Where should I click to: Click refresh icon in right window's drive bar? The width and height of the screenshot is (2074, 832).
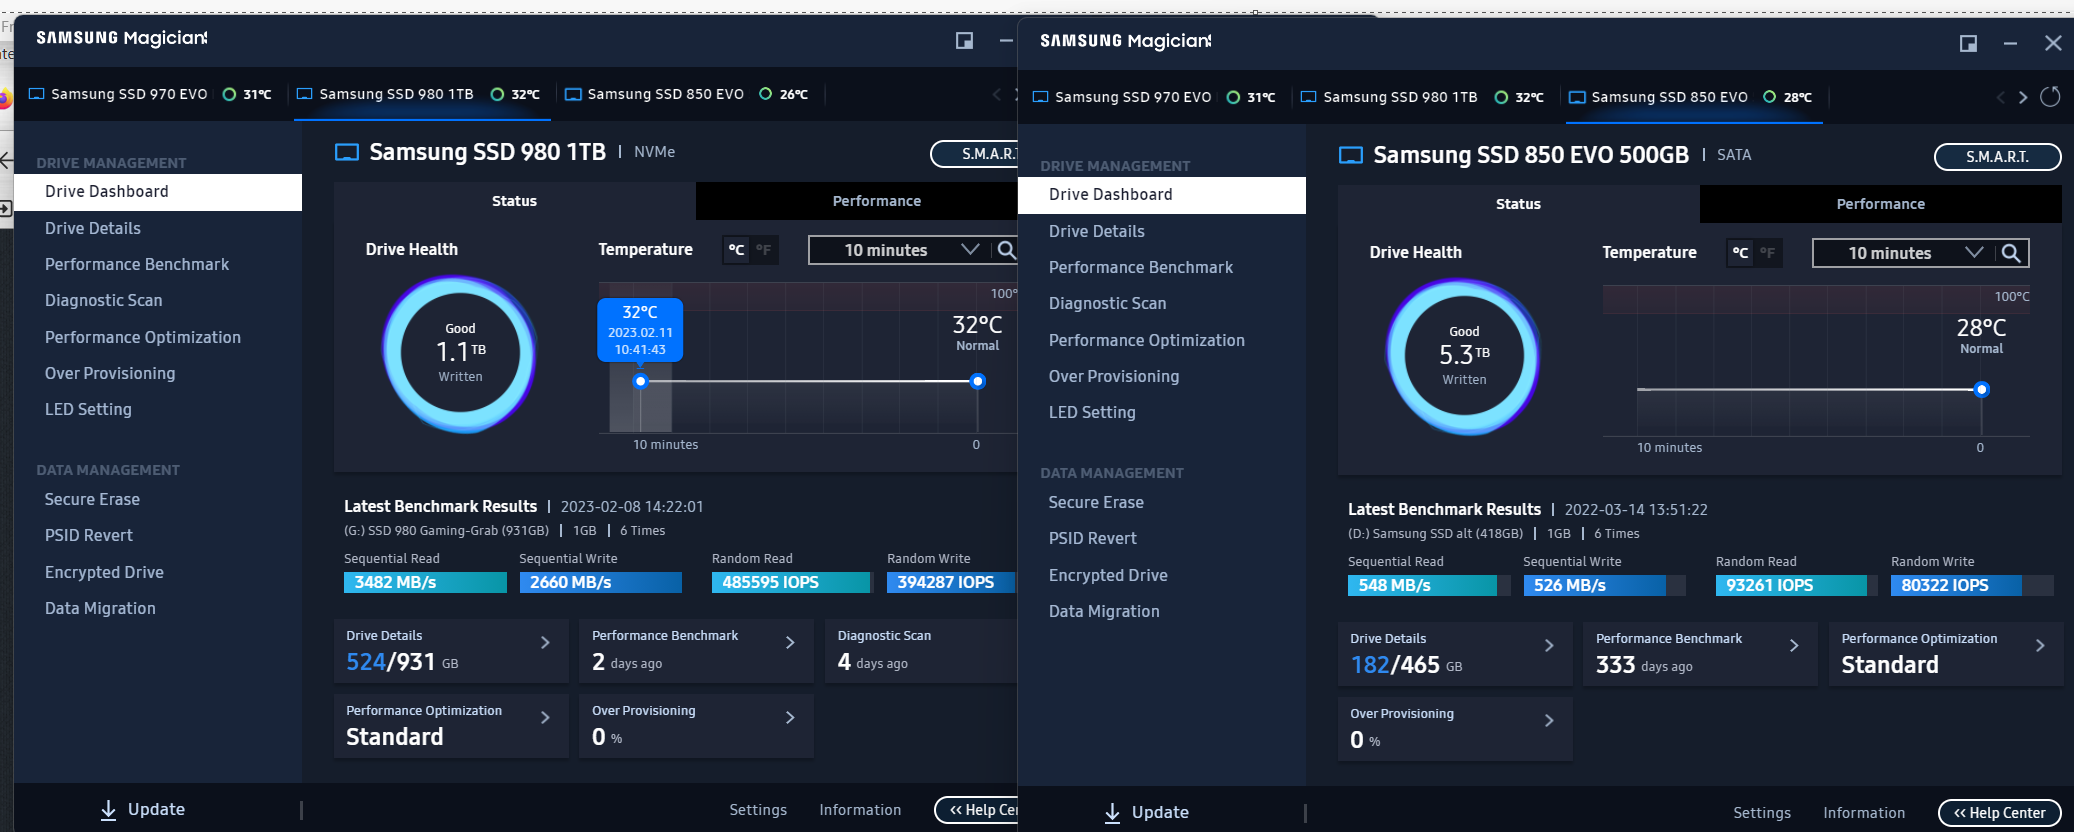2050,97
